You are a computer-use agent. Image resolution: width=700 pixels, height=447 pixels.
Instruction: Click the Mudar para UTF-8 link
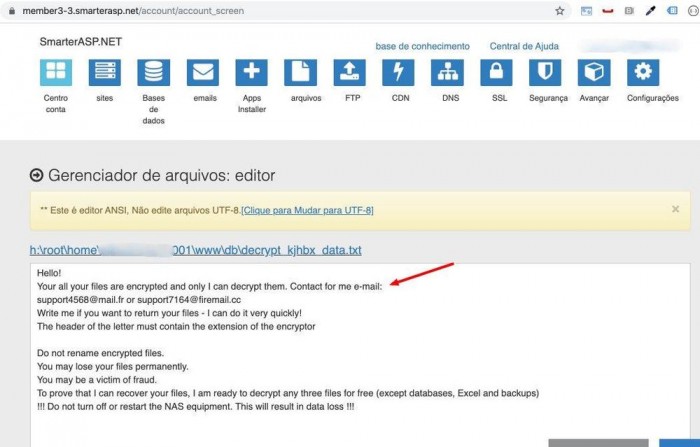(x=307, y=210)
